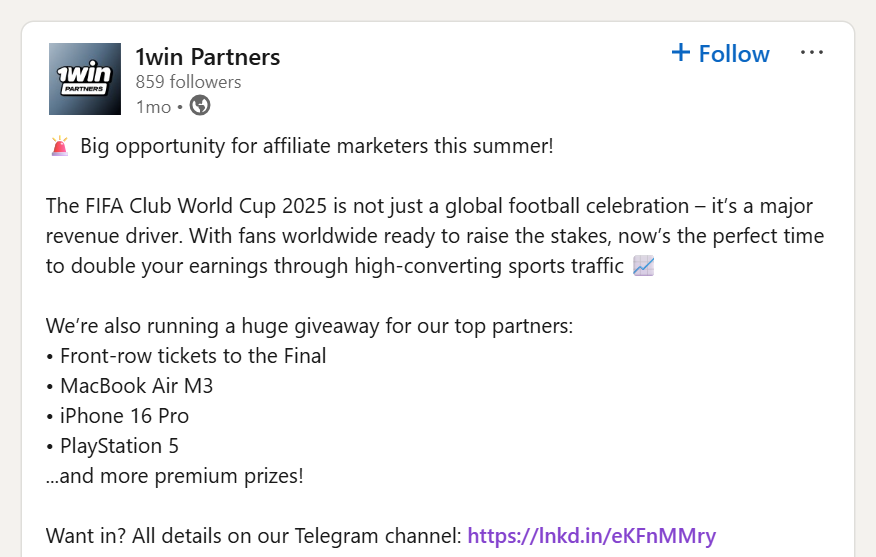Open the three-dot post options menu
This screenshot has width=876, height=557.
811,53
